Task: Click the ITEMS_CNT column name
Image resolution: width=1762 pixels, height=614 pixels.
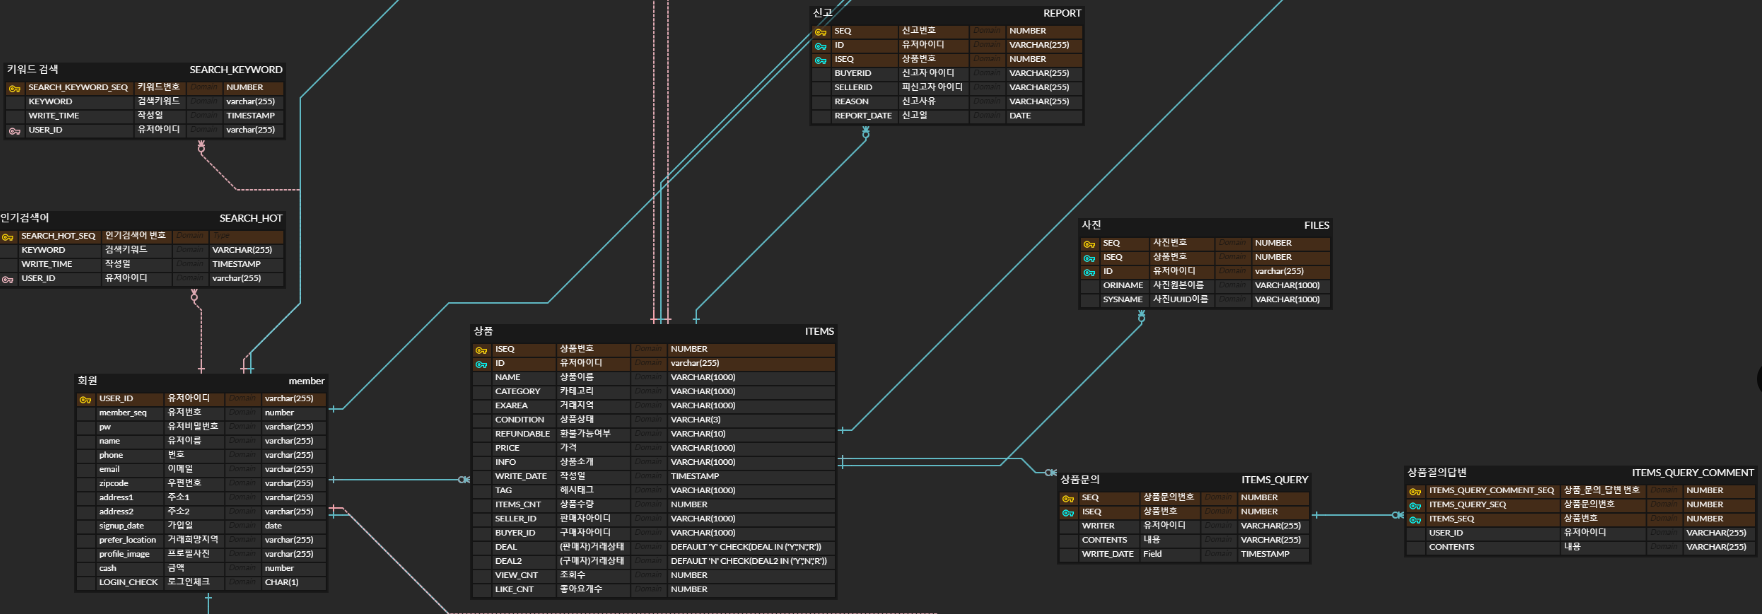Action: 518,504
